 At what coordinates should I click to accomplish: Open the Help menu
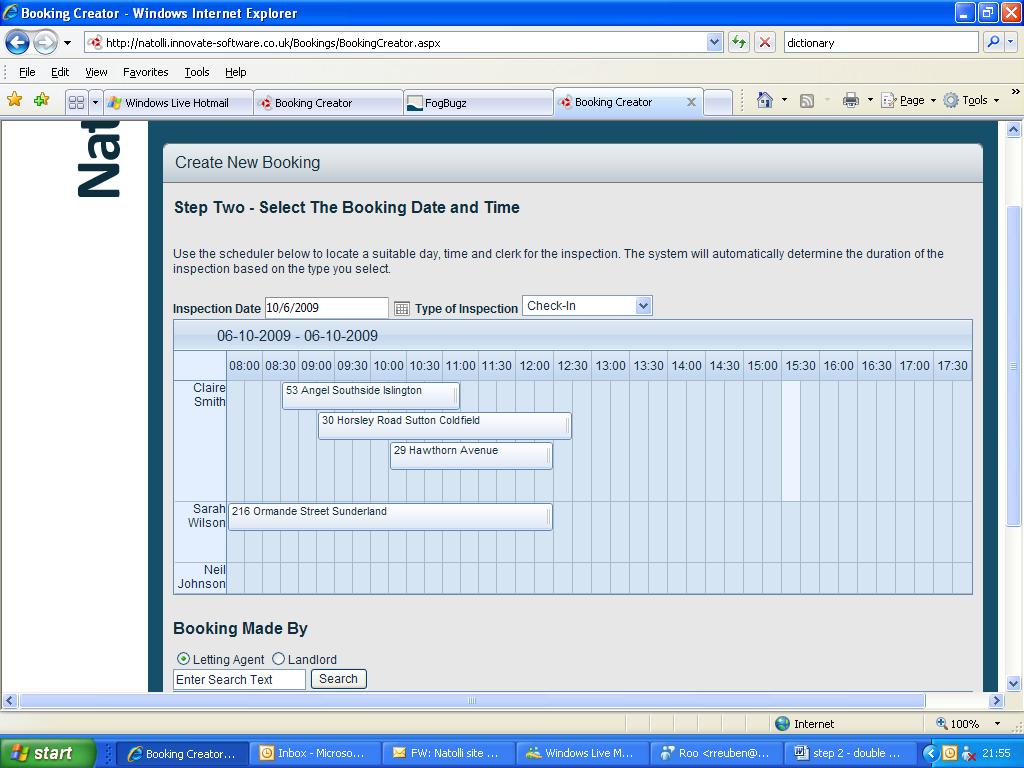click(236, 72)
